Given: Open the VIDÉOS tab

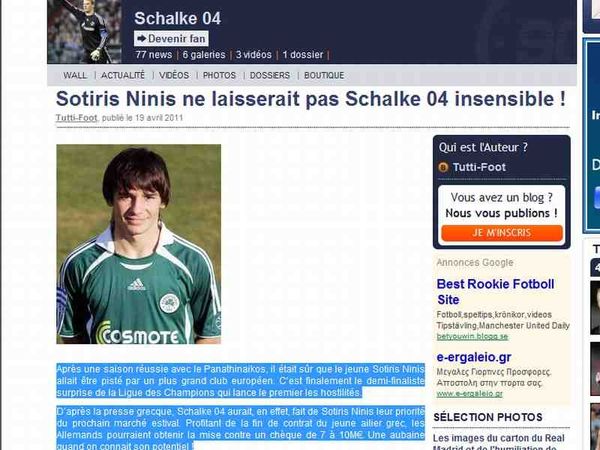Looking at the screenshot, I should tap(174, 75).
